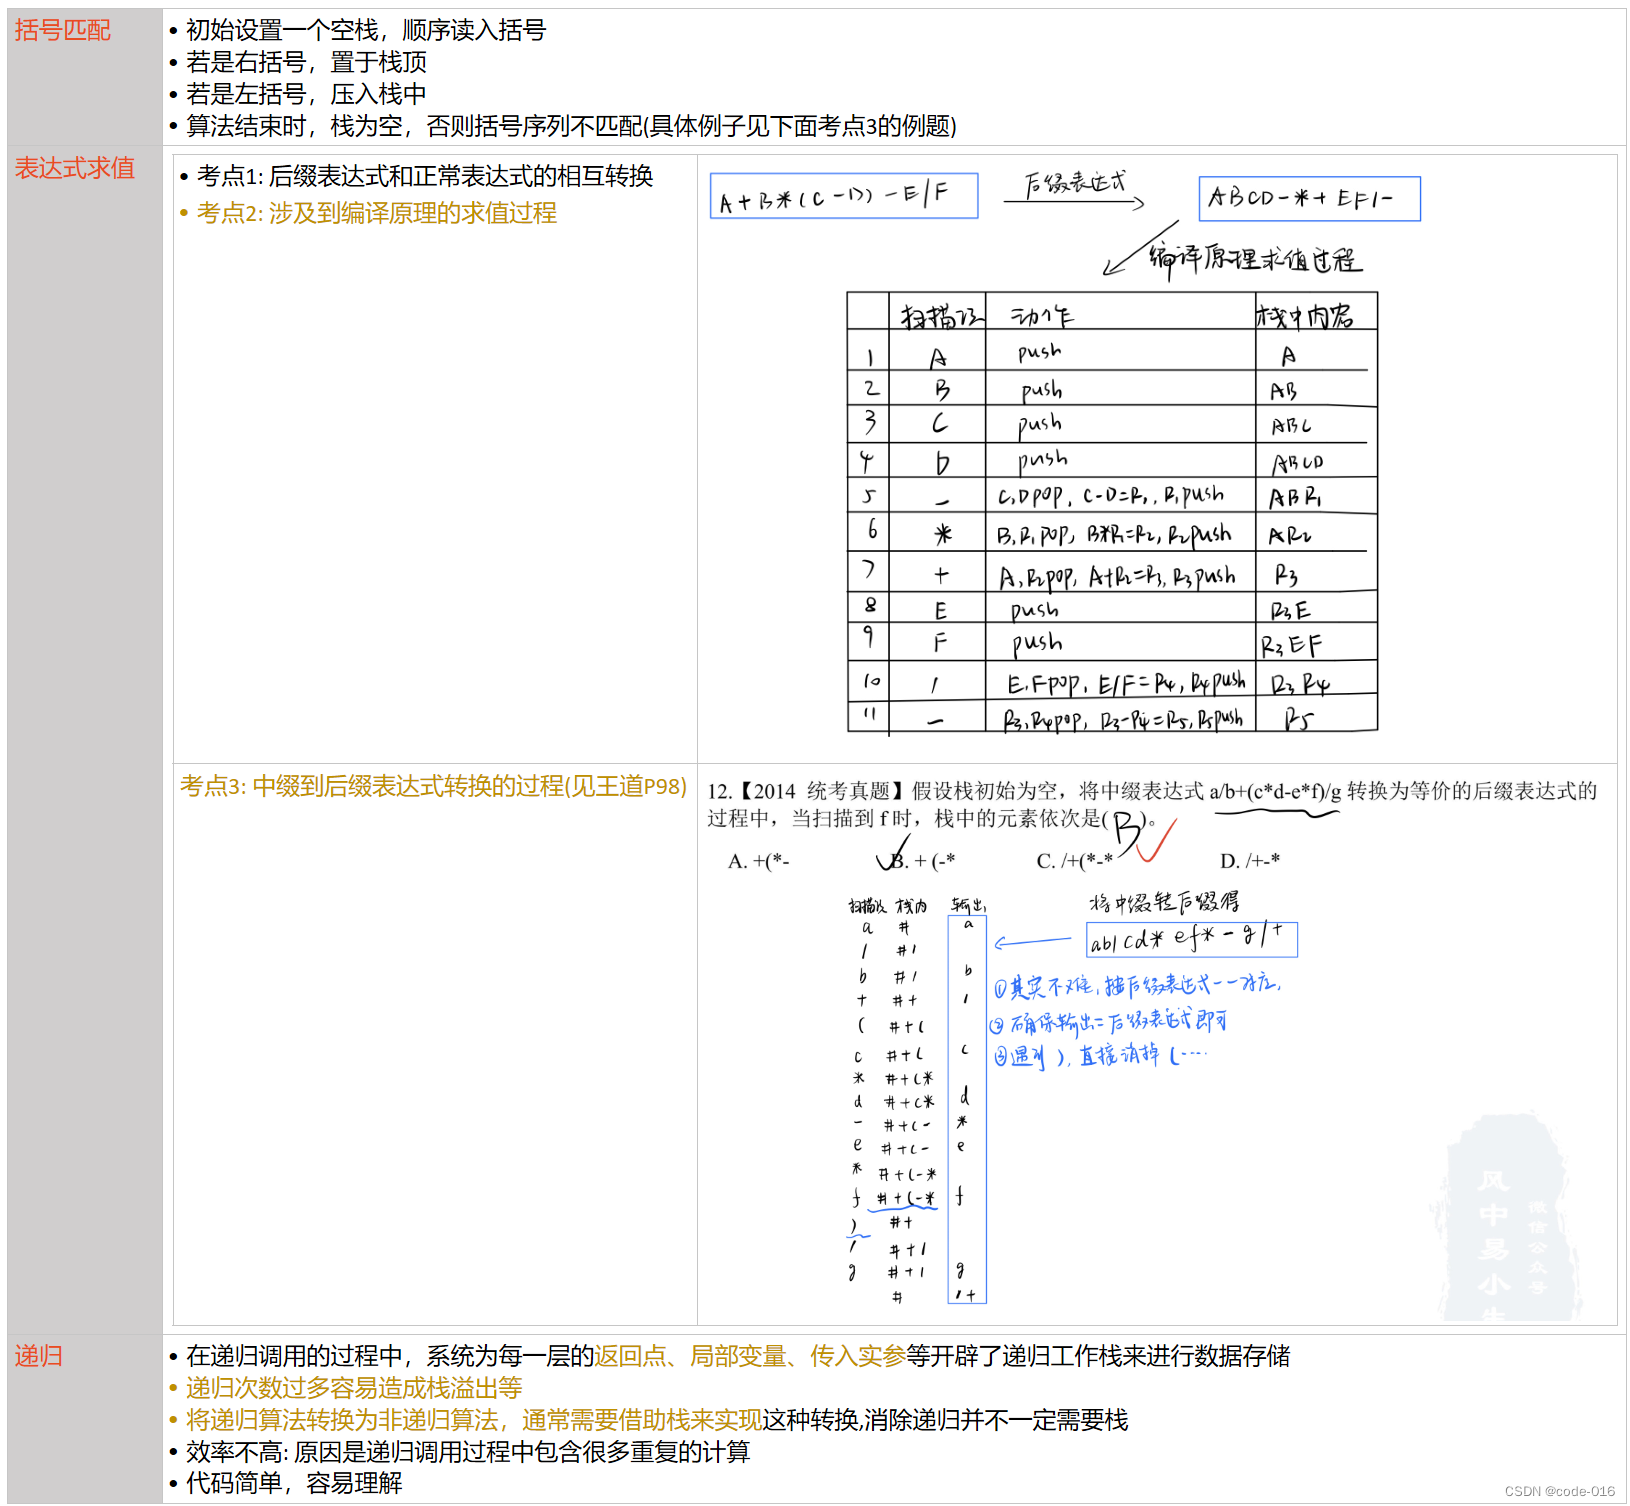Screen dimensions: 1630x1506
Task: Select the line 若是左括号，压入栈中
Action: pos(306,94)
